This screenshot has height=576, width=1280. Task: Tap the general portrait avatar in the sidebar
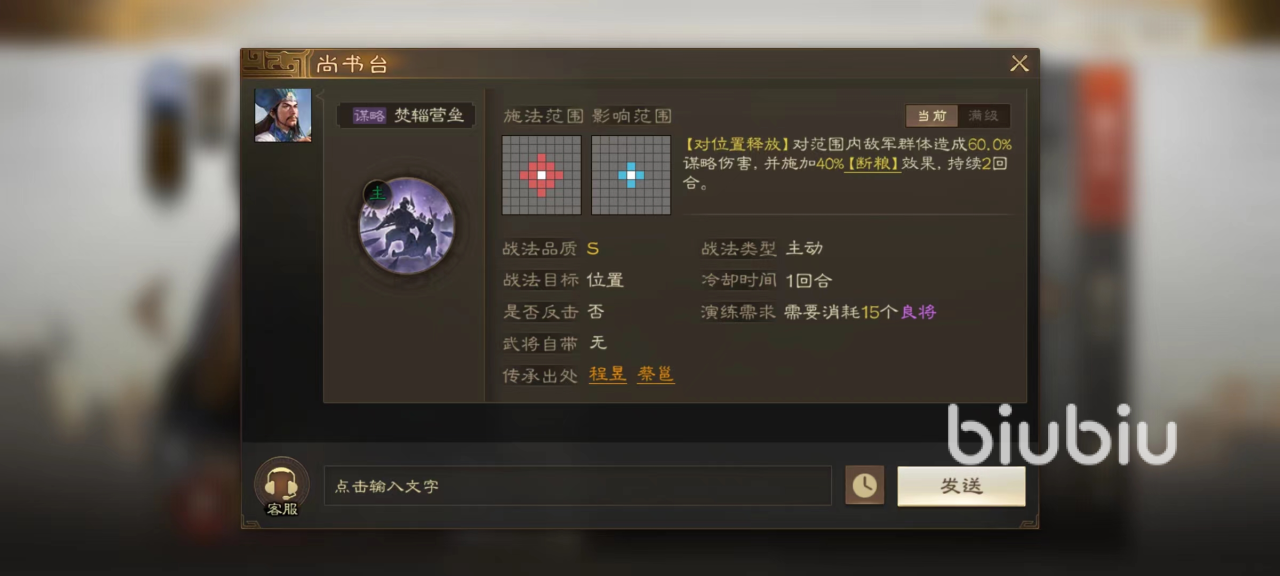(x=283, y=115)
